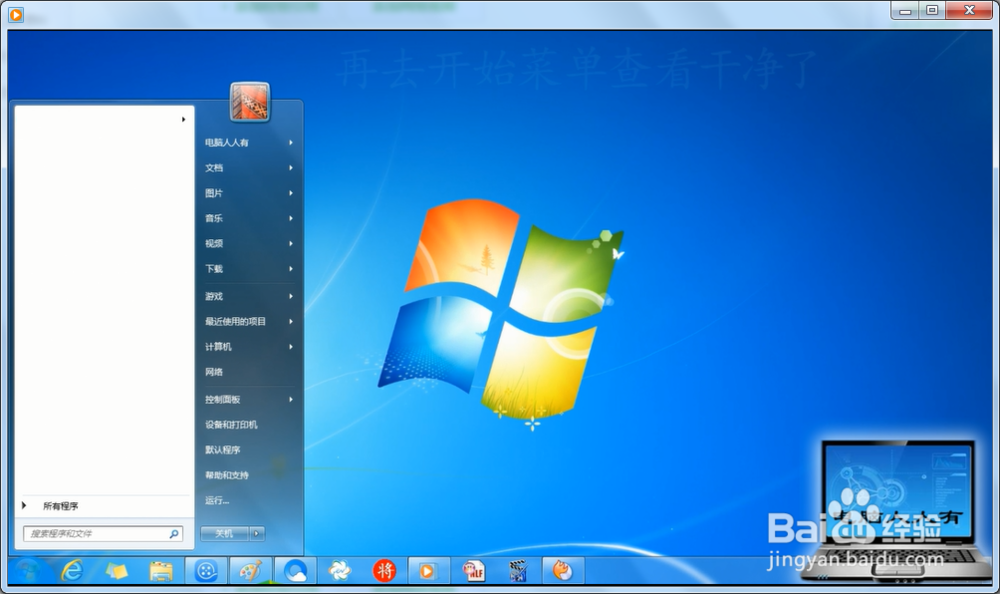Open 帮助和支持 in Start menu
The height and width of the screenshot is (594, 1000).
tap(226, 475)
